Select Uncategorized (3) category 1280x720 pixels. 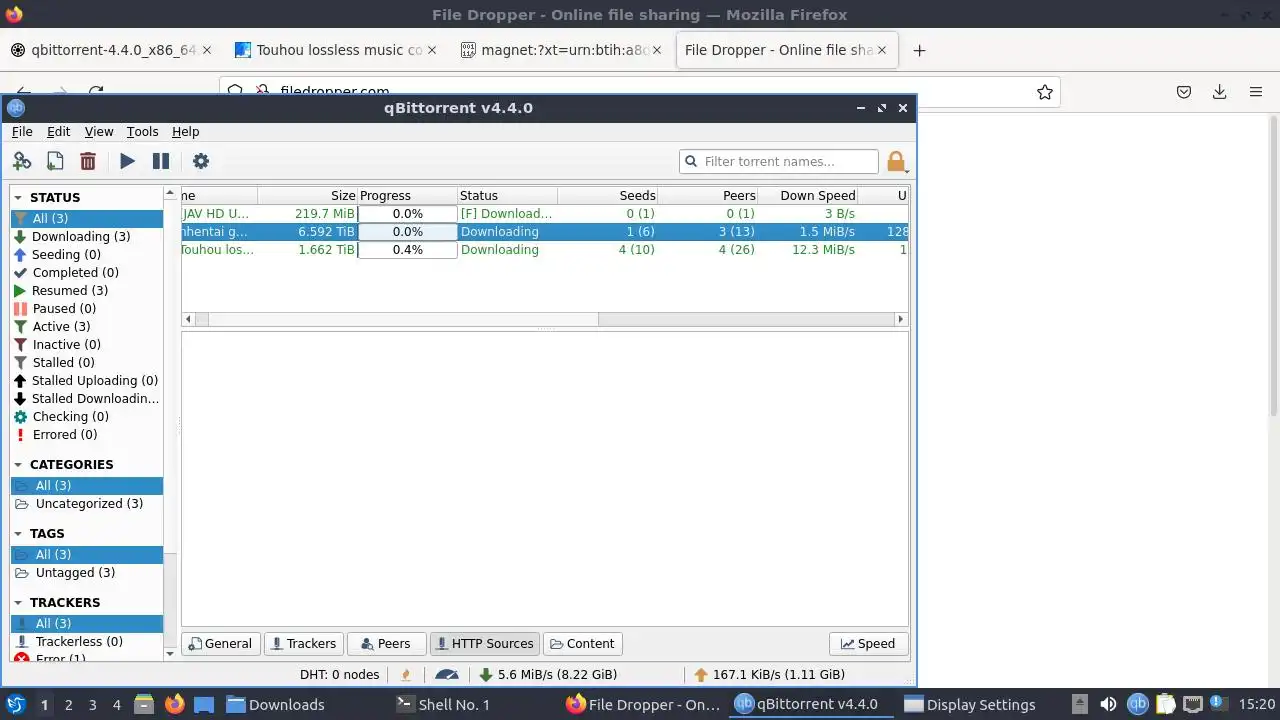(86, 504)
